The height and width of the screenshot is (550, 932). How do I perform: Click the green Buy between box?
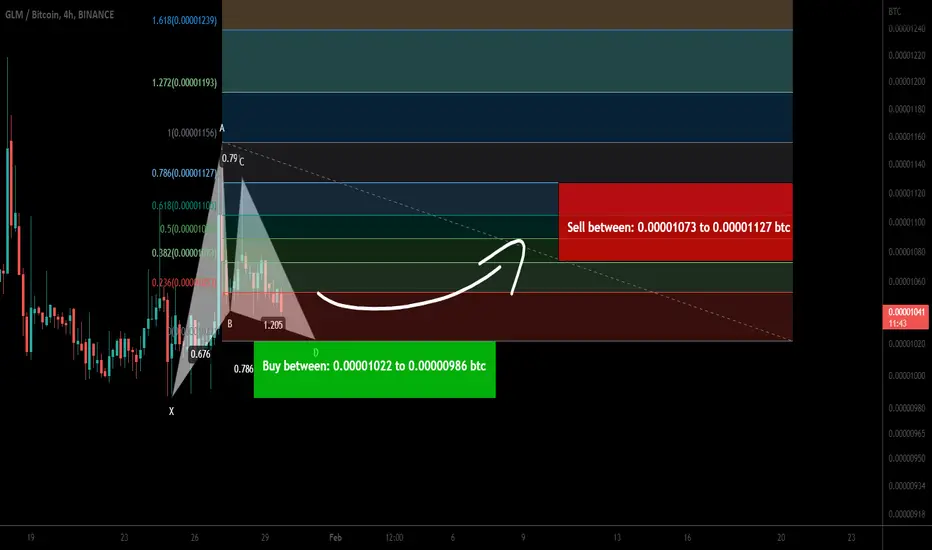tap(374, 369)
